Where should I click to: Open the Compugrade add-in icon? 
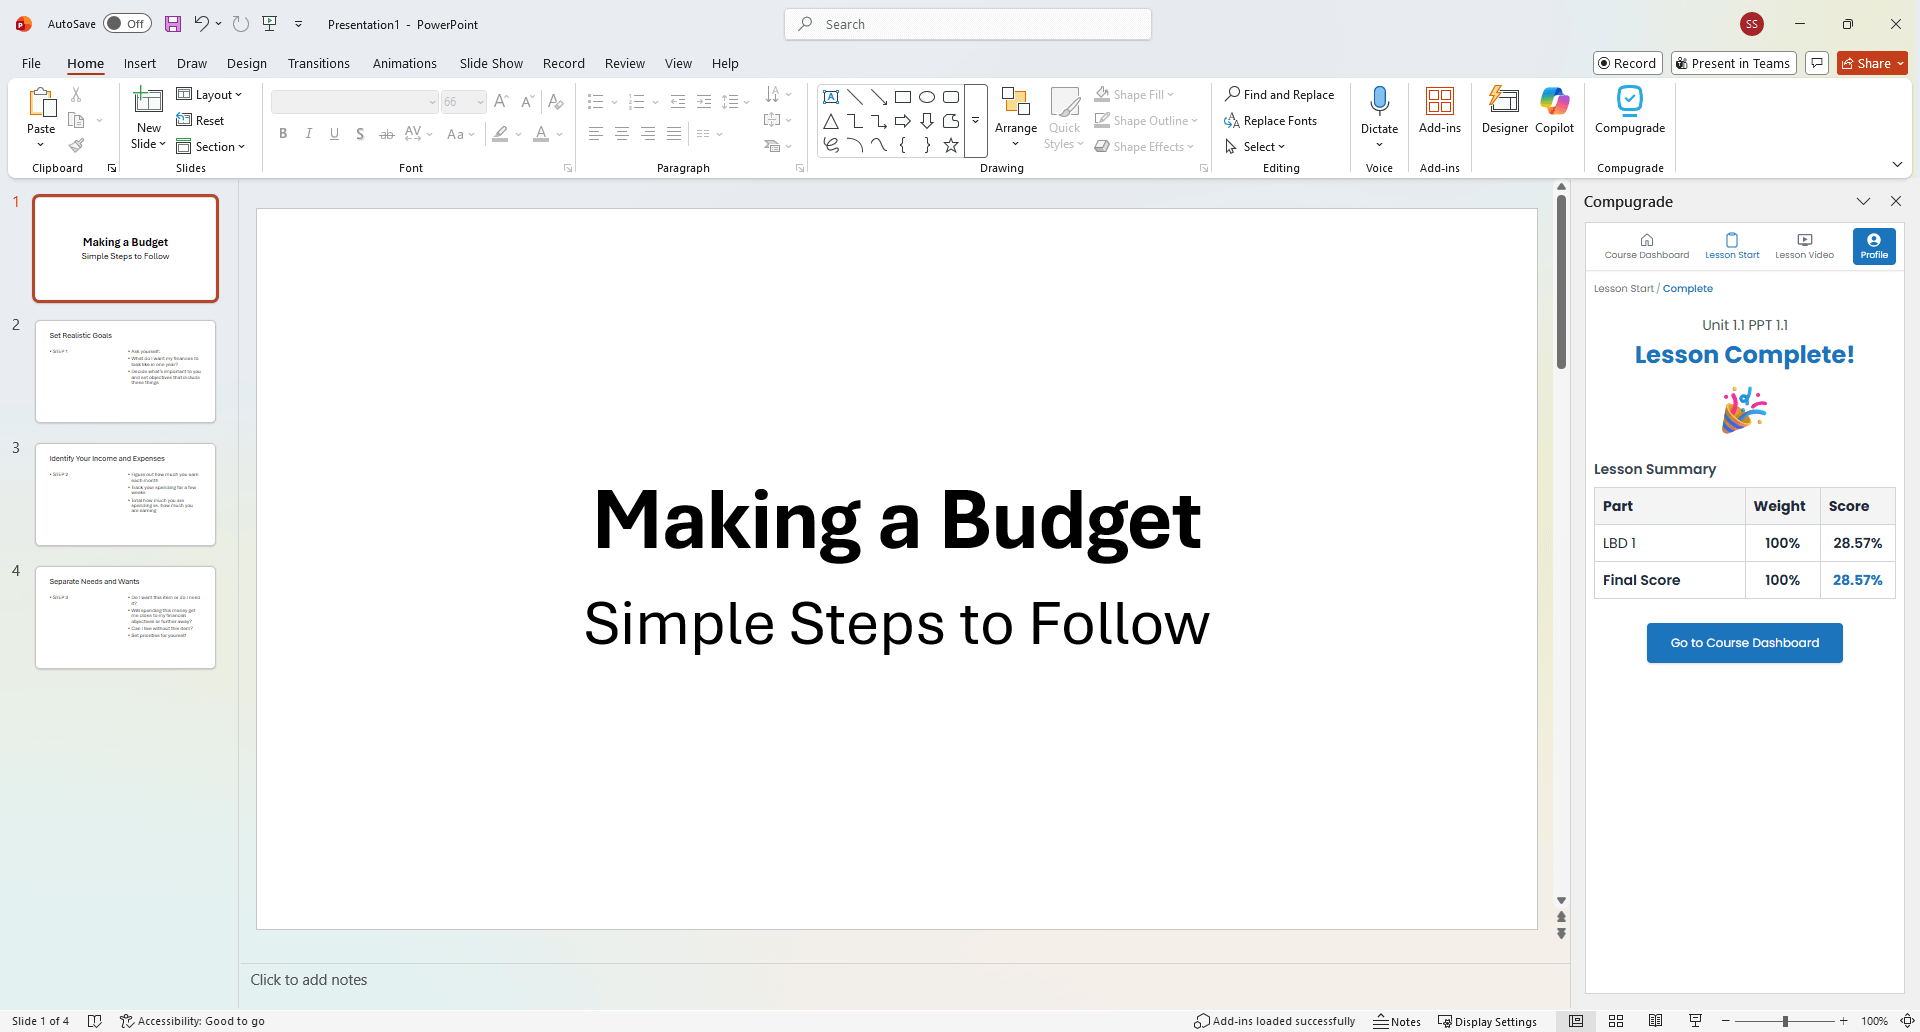[x=1629, y=110]
